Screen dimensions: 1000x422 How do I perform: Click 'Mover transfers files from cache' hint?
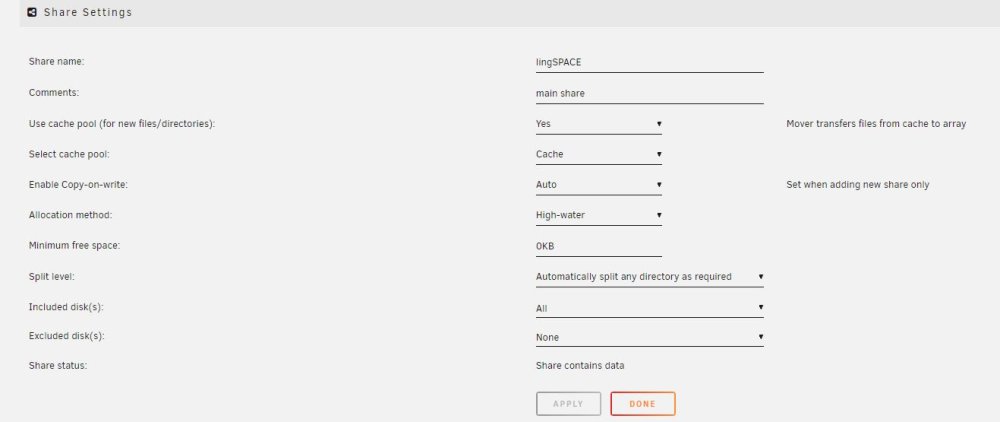click(x=876, y=124)
